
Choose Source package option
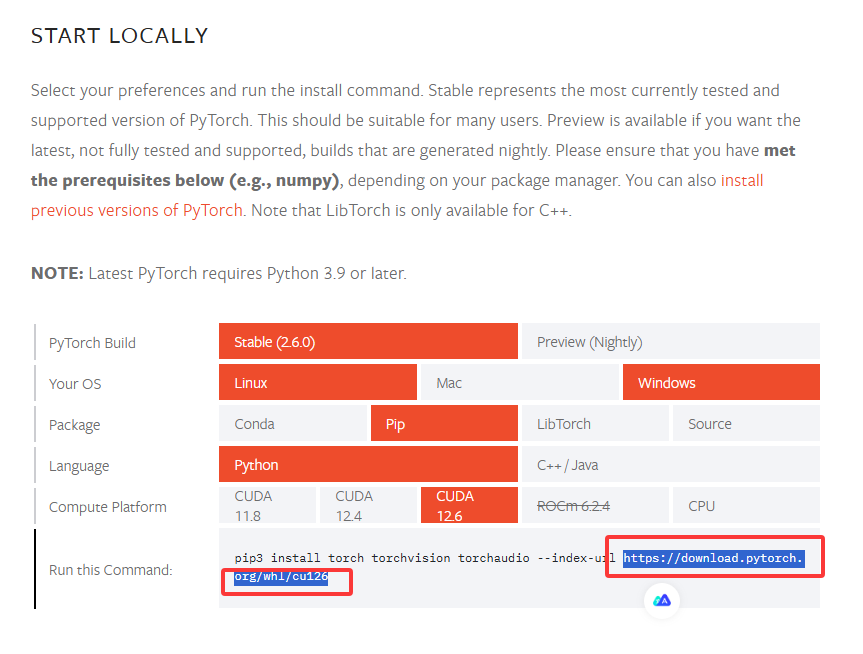745,423
